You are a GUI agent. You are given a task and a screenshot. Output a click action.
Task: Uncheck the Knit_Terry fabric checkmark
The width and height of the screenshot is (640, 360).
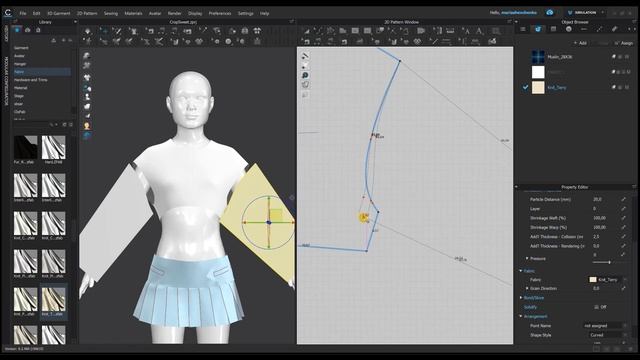525,87
